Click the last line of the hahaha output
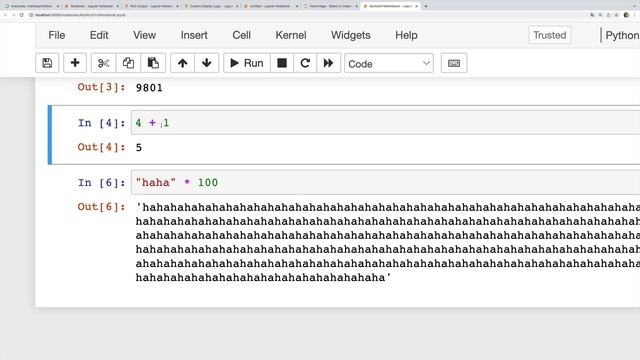The width and height of the screenshot is (640, 360). coord(263,278)
